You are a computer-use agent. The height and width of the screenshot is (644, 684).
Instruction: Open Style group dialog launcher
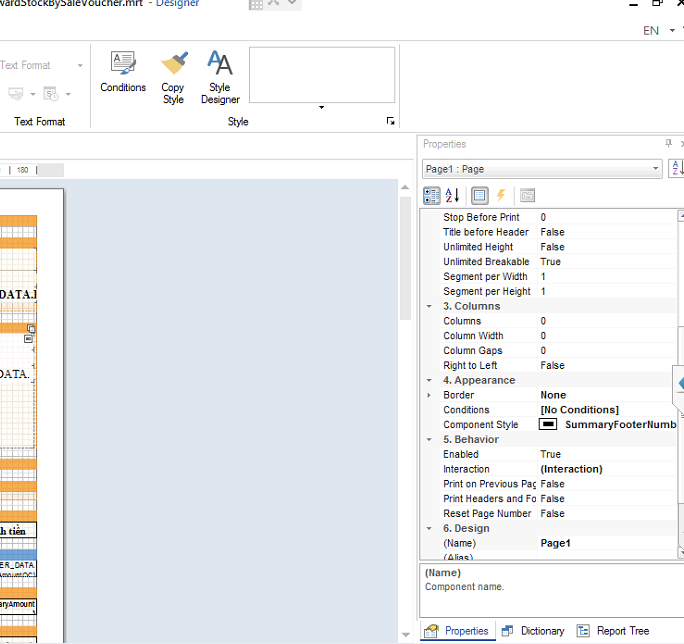(390, 122)
